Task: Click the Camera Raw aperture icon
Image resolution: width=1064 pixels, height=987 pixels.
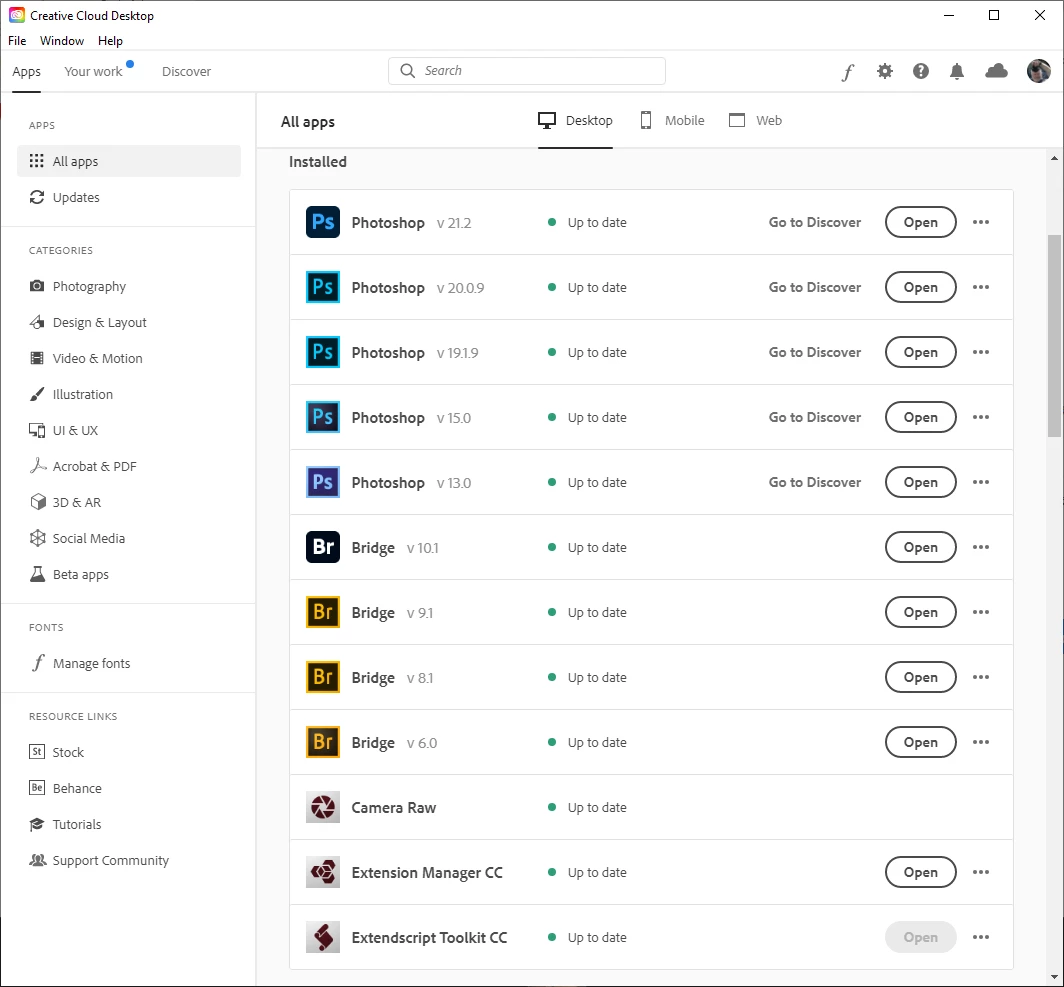Action: 322,807
